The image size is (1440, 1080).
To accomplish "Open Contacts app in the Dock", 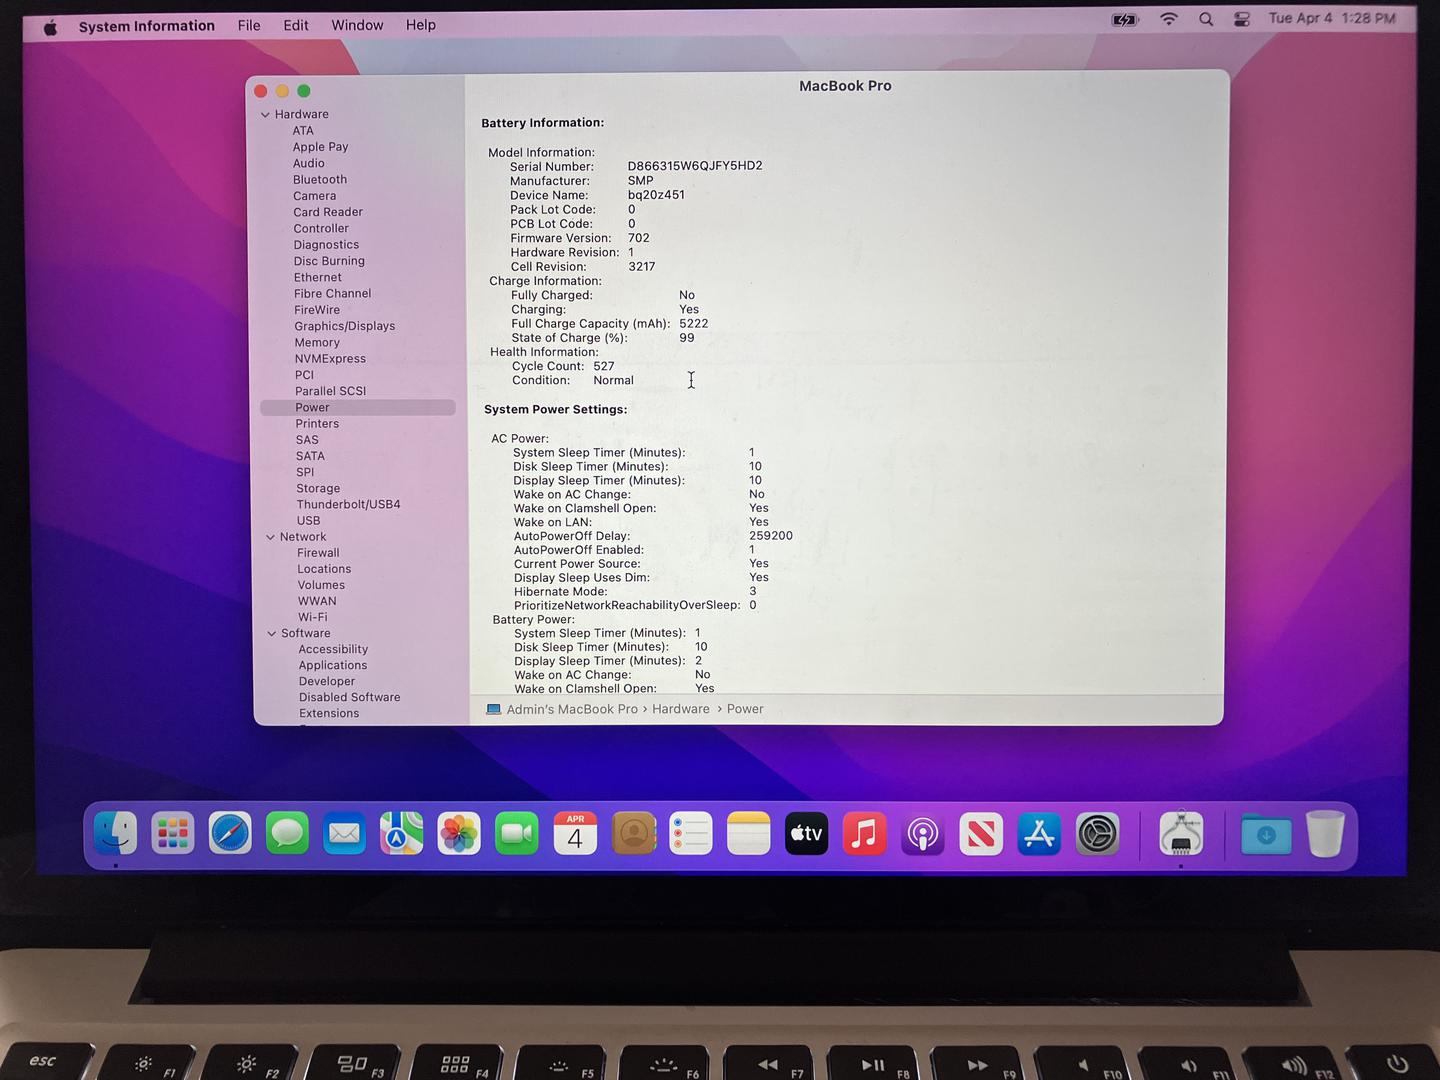I will click(x=633, y=833).
